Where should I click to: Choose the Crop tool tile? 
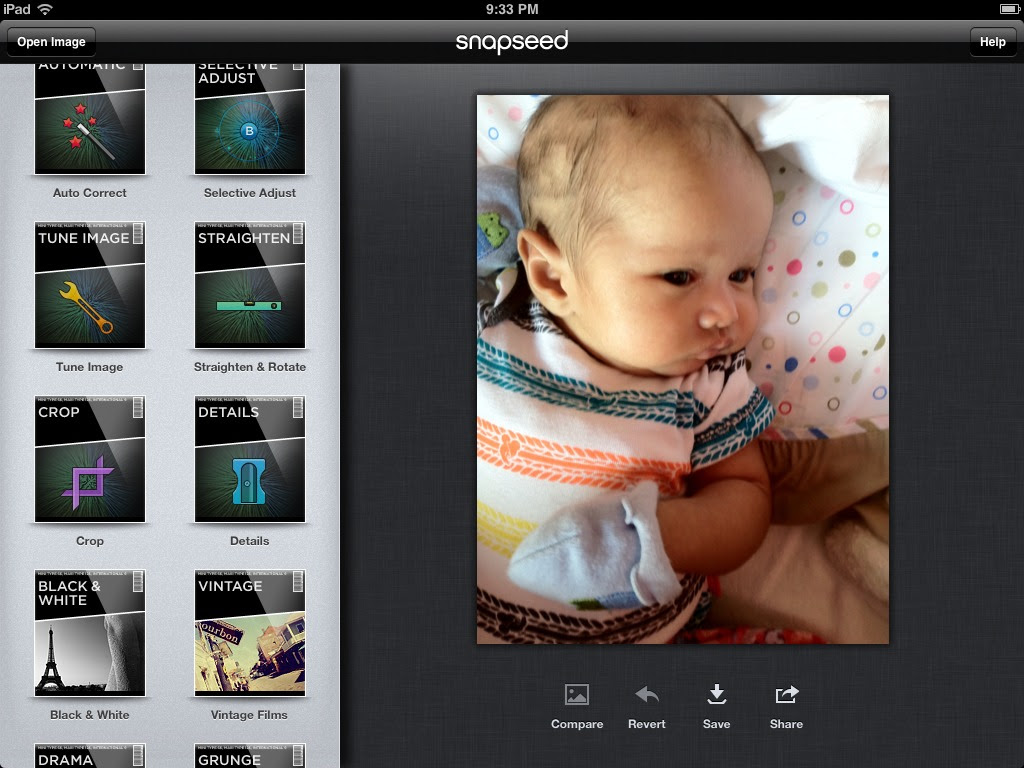pos(89,458)
